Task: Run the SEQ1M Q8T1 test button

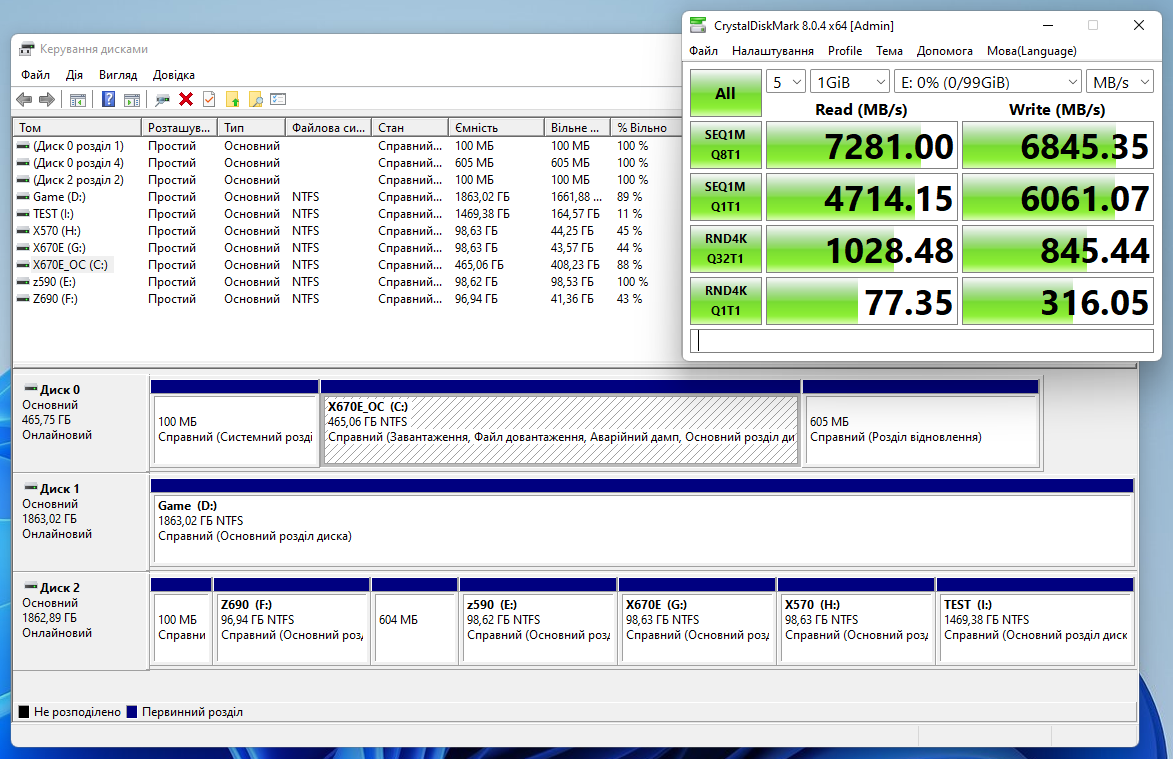Action: point(725,146)
